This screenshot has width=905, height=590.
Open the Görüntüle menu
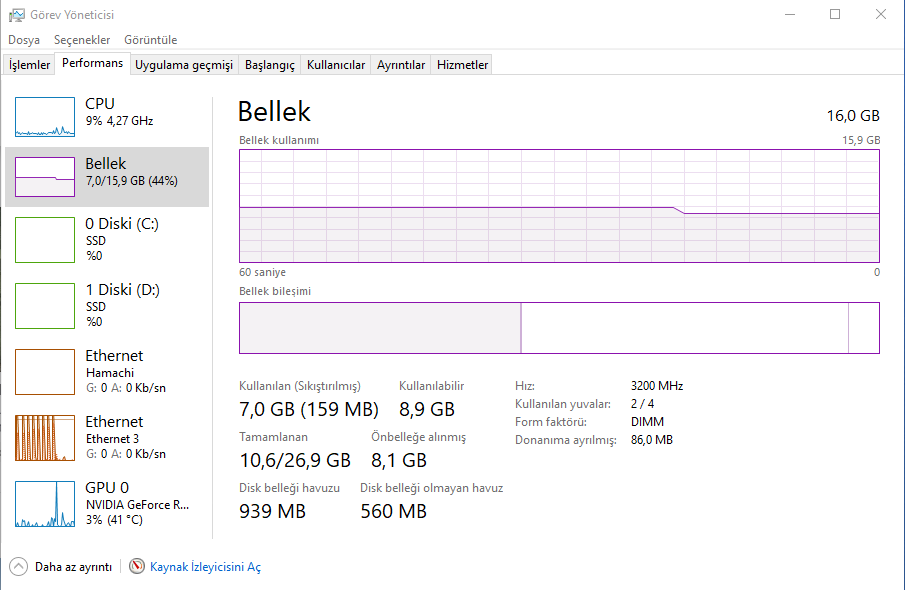(151, 40)
